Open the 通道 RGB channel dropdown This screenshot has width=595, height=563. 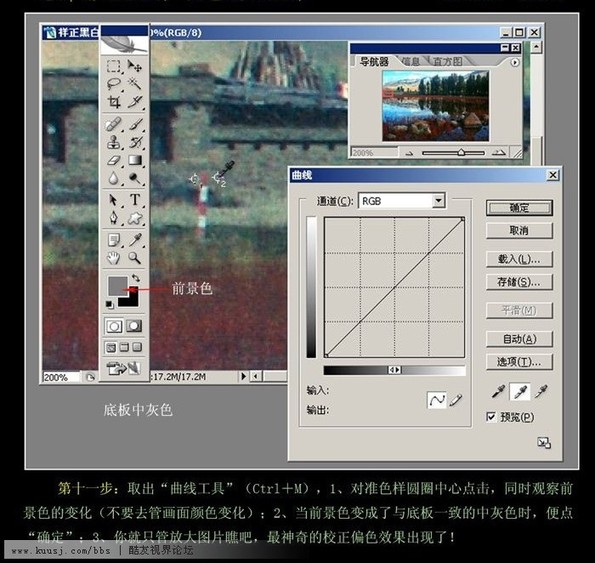point(438,200)
